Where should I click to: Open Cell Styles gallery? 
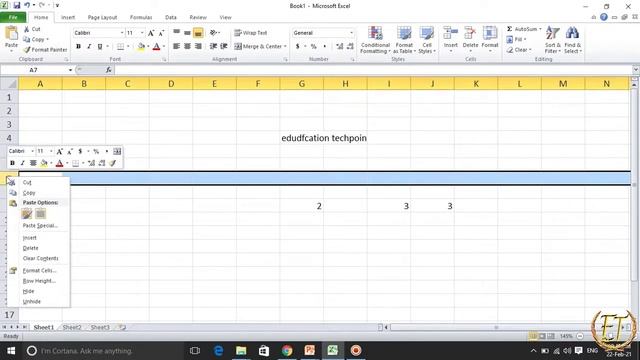coord(427,40)
